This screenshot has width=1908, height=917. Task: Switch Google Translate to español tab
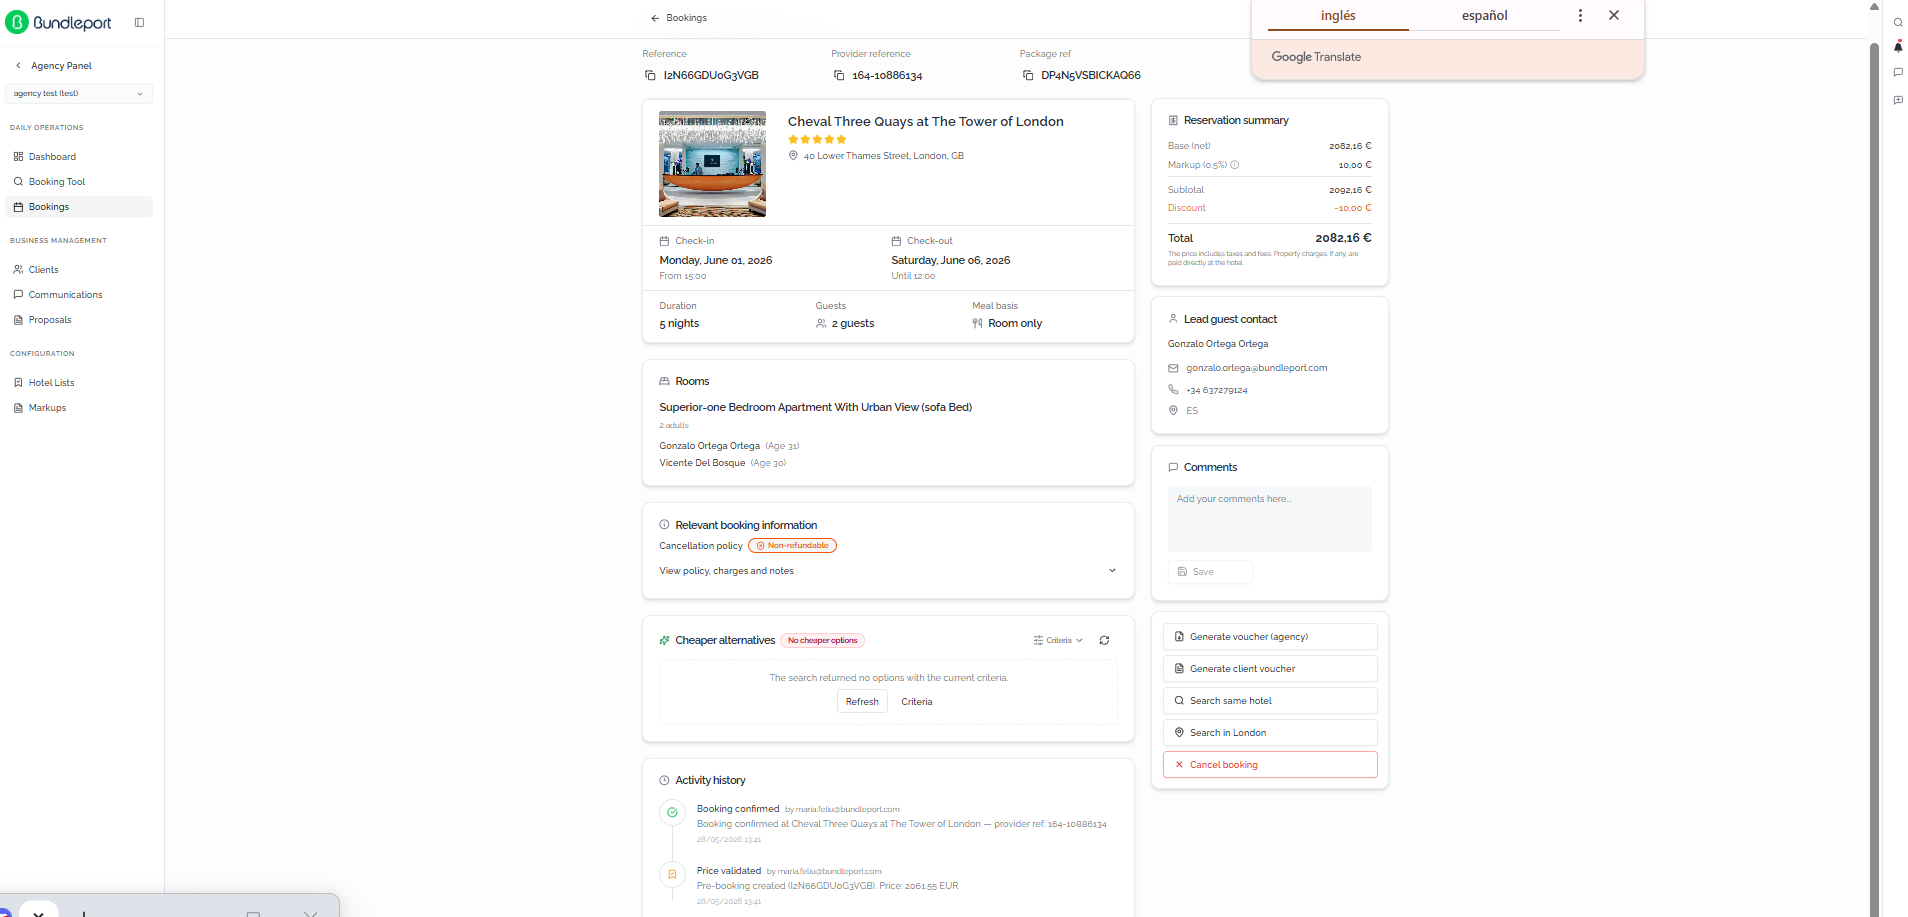coord(1485,16)
